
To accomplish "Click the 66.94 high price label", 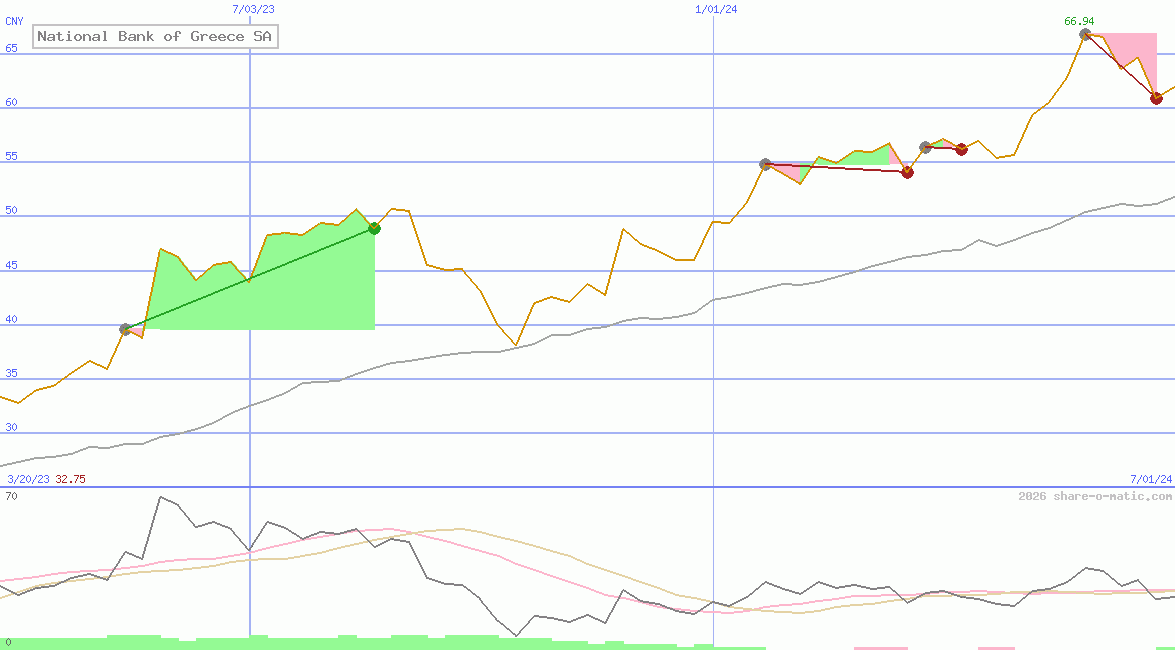I will (x=1079, y=20).
